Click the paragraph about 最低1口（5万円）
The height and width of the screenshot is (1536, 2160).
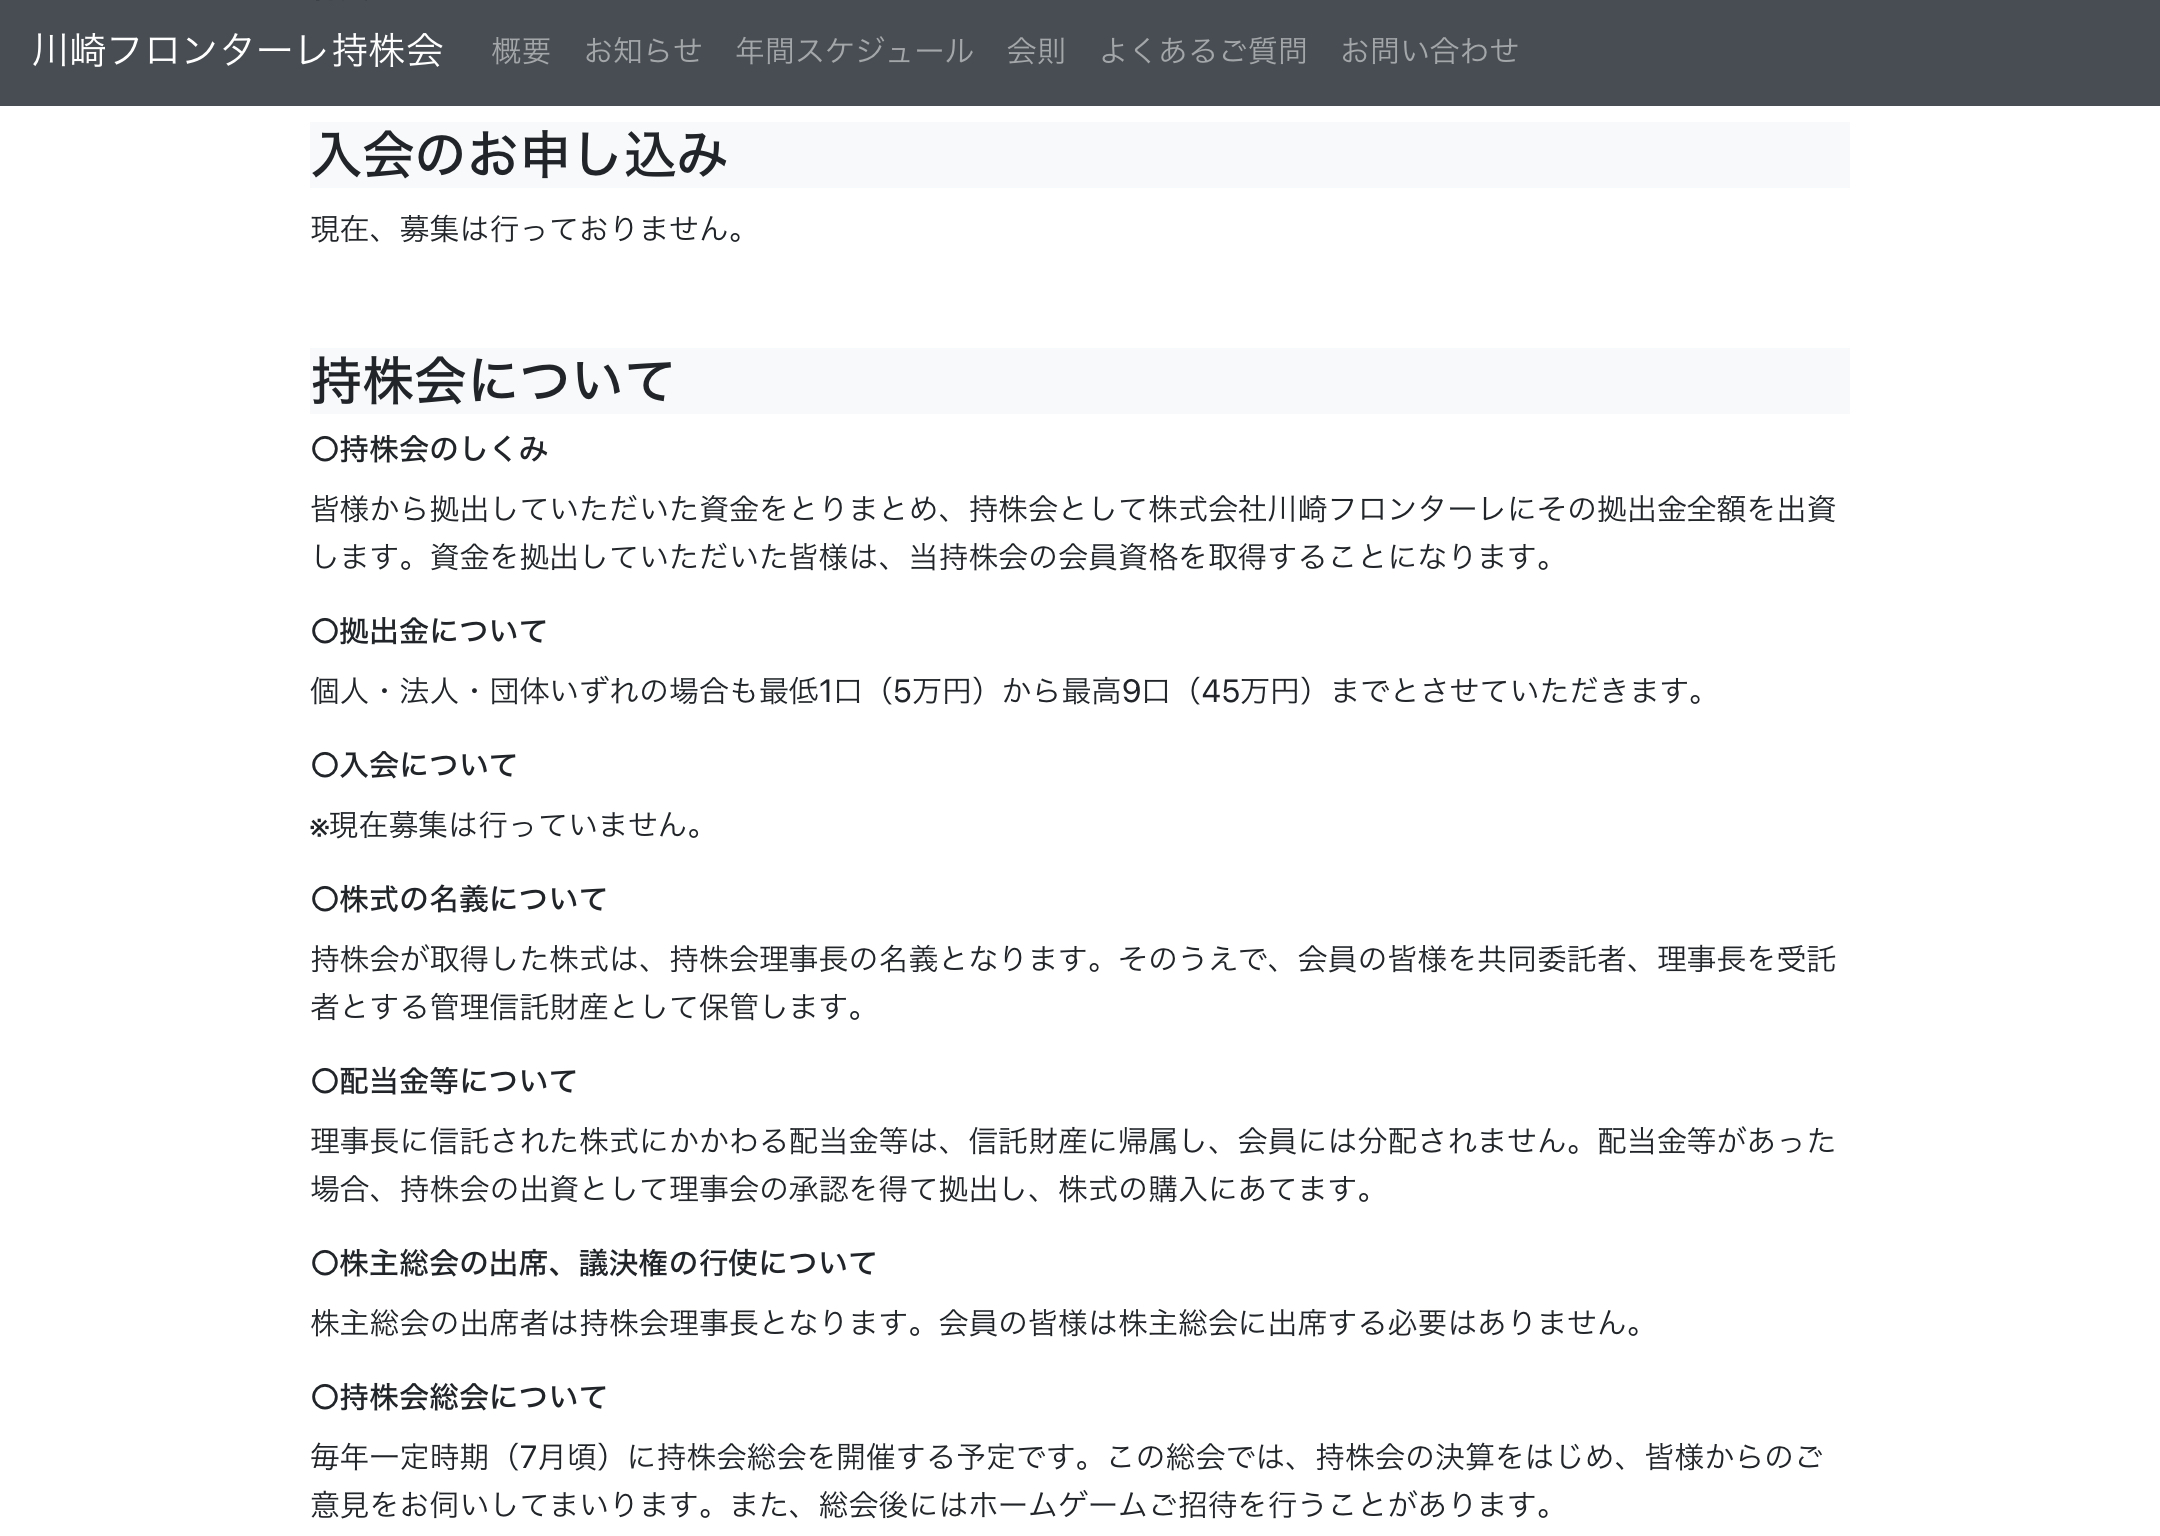coord(1010,691)
